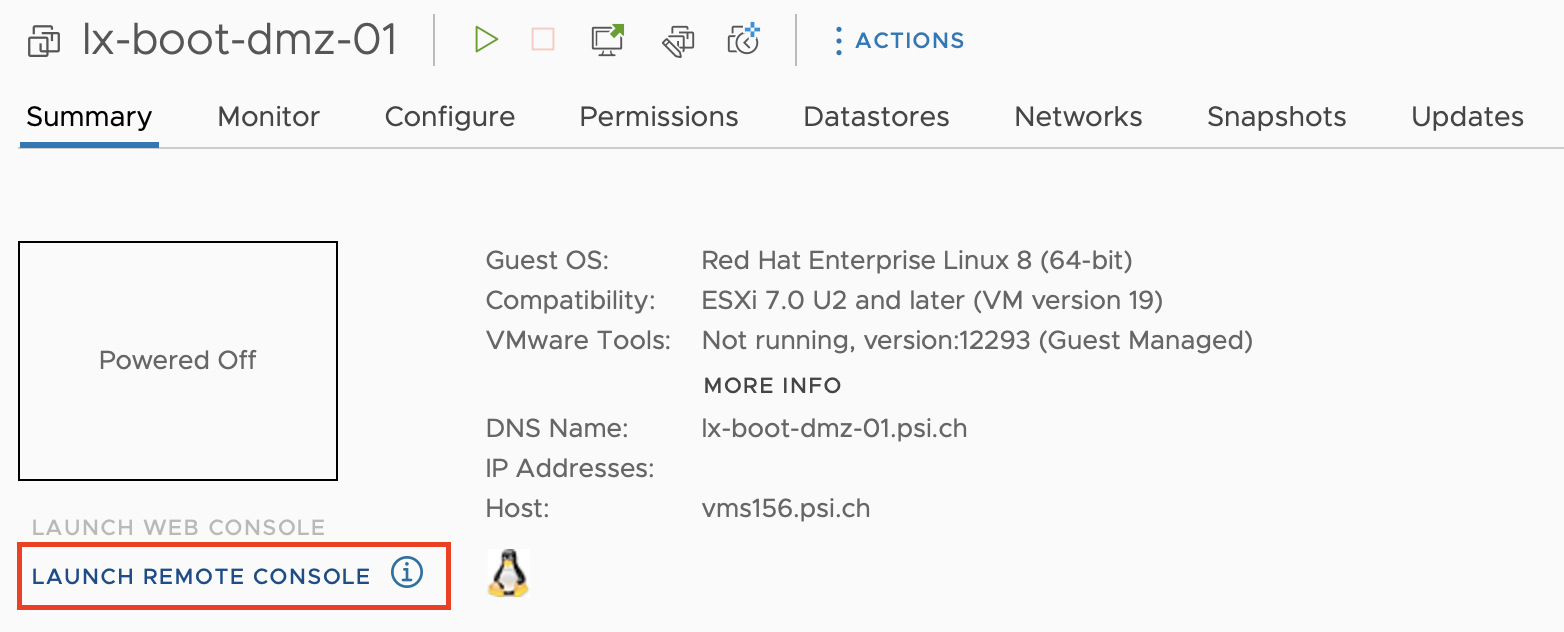Screen dimensions: 1564x632
Task: Power on the VM with green play icon
Action: click(486, 40)
